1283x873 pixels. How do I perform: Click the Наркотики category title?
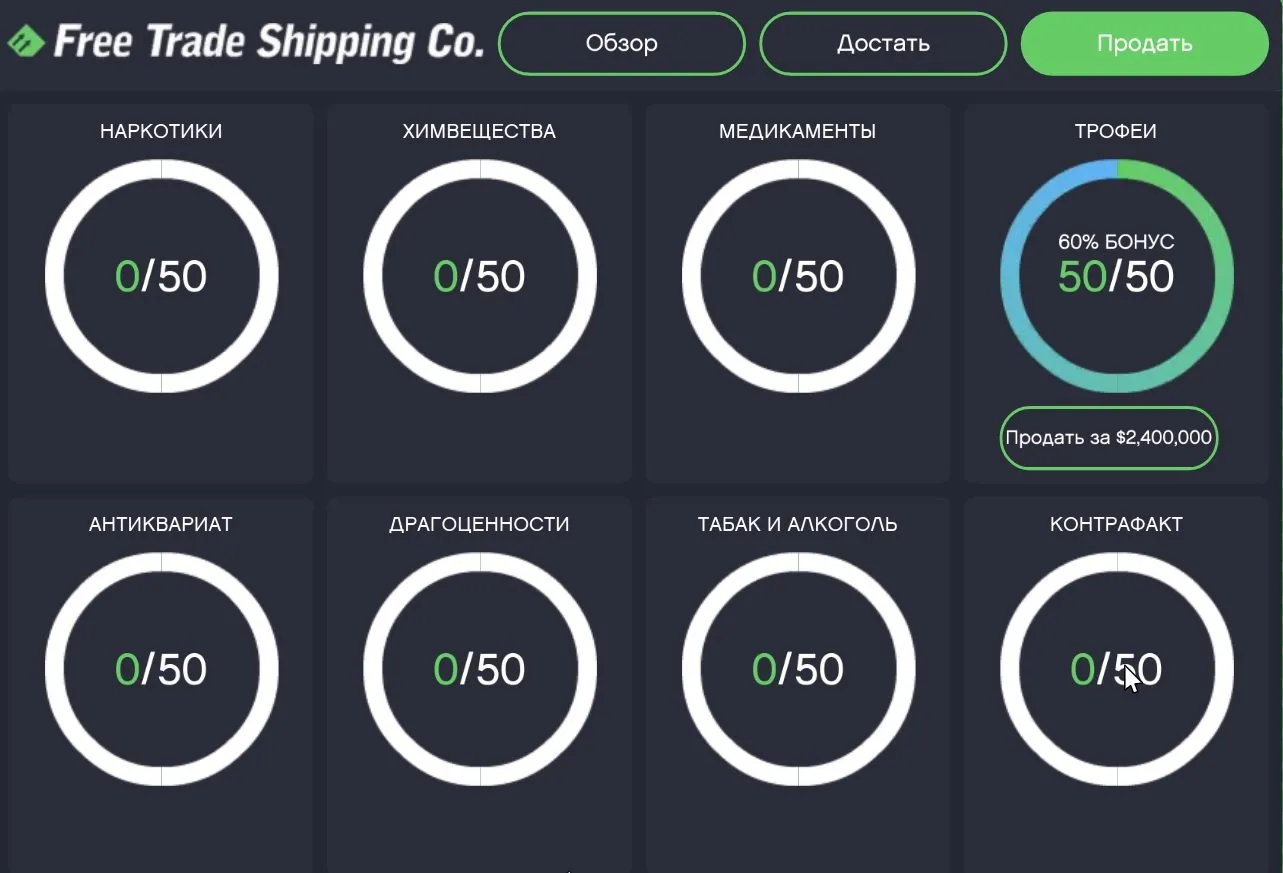click(161, 131)
